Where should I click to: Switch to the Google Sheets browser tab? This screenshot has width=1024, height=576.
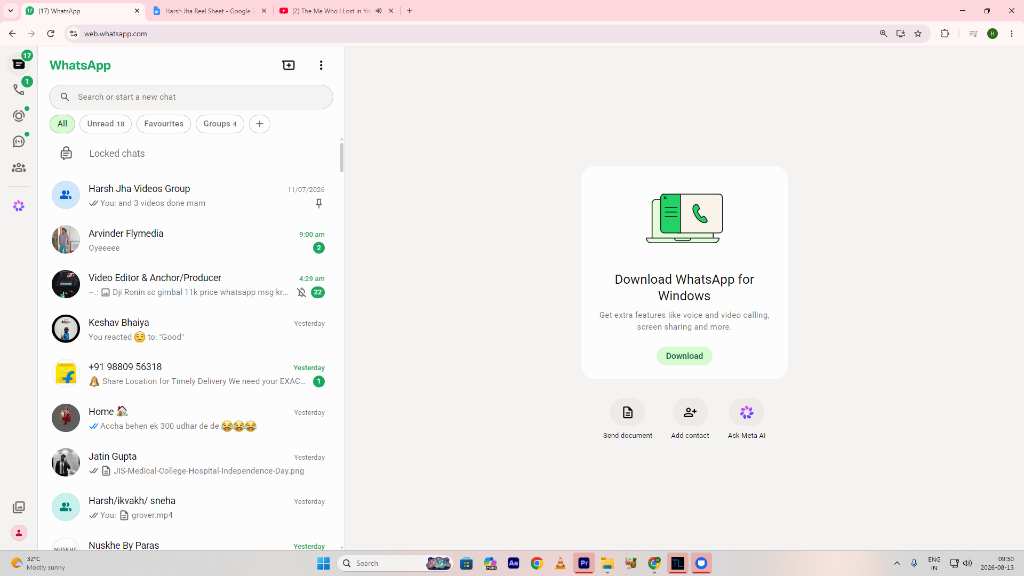pos(204,11)
